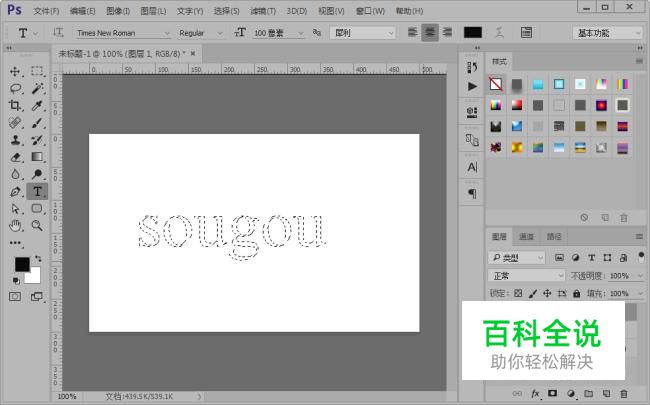Close the untitled document tab
Viewport: 650px width, 405px height.
tap(193, 53)
